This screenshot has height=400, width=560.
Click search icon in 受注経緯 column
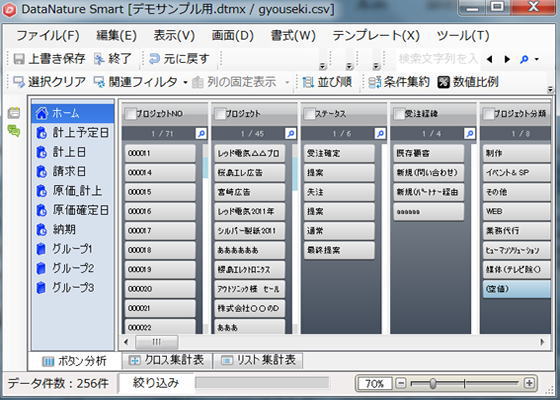click(x=470, y=134)
